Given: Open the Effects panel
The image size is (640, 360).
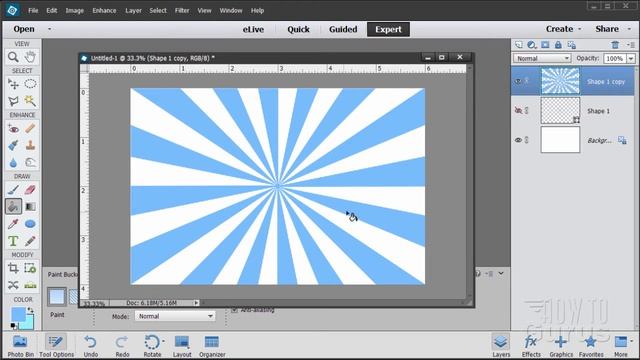Looking at the screenshot, I should pos(531,346).
